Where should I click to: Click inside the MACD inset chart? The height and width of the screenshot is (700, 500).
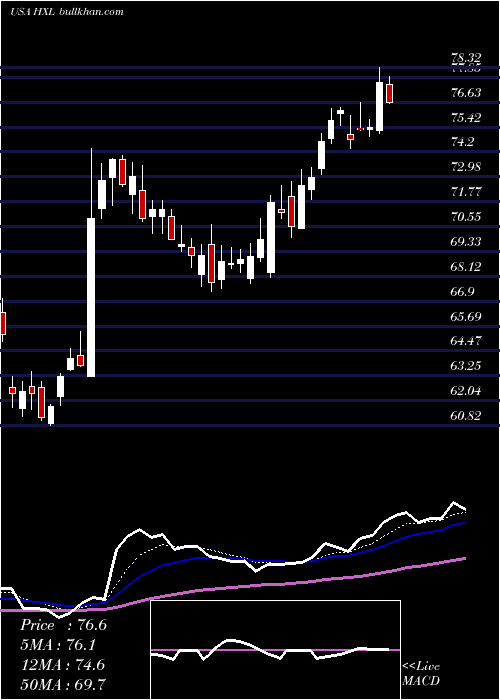(275, 650)
